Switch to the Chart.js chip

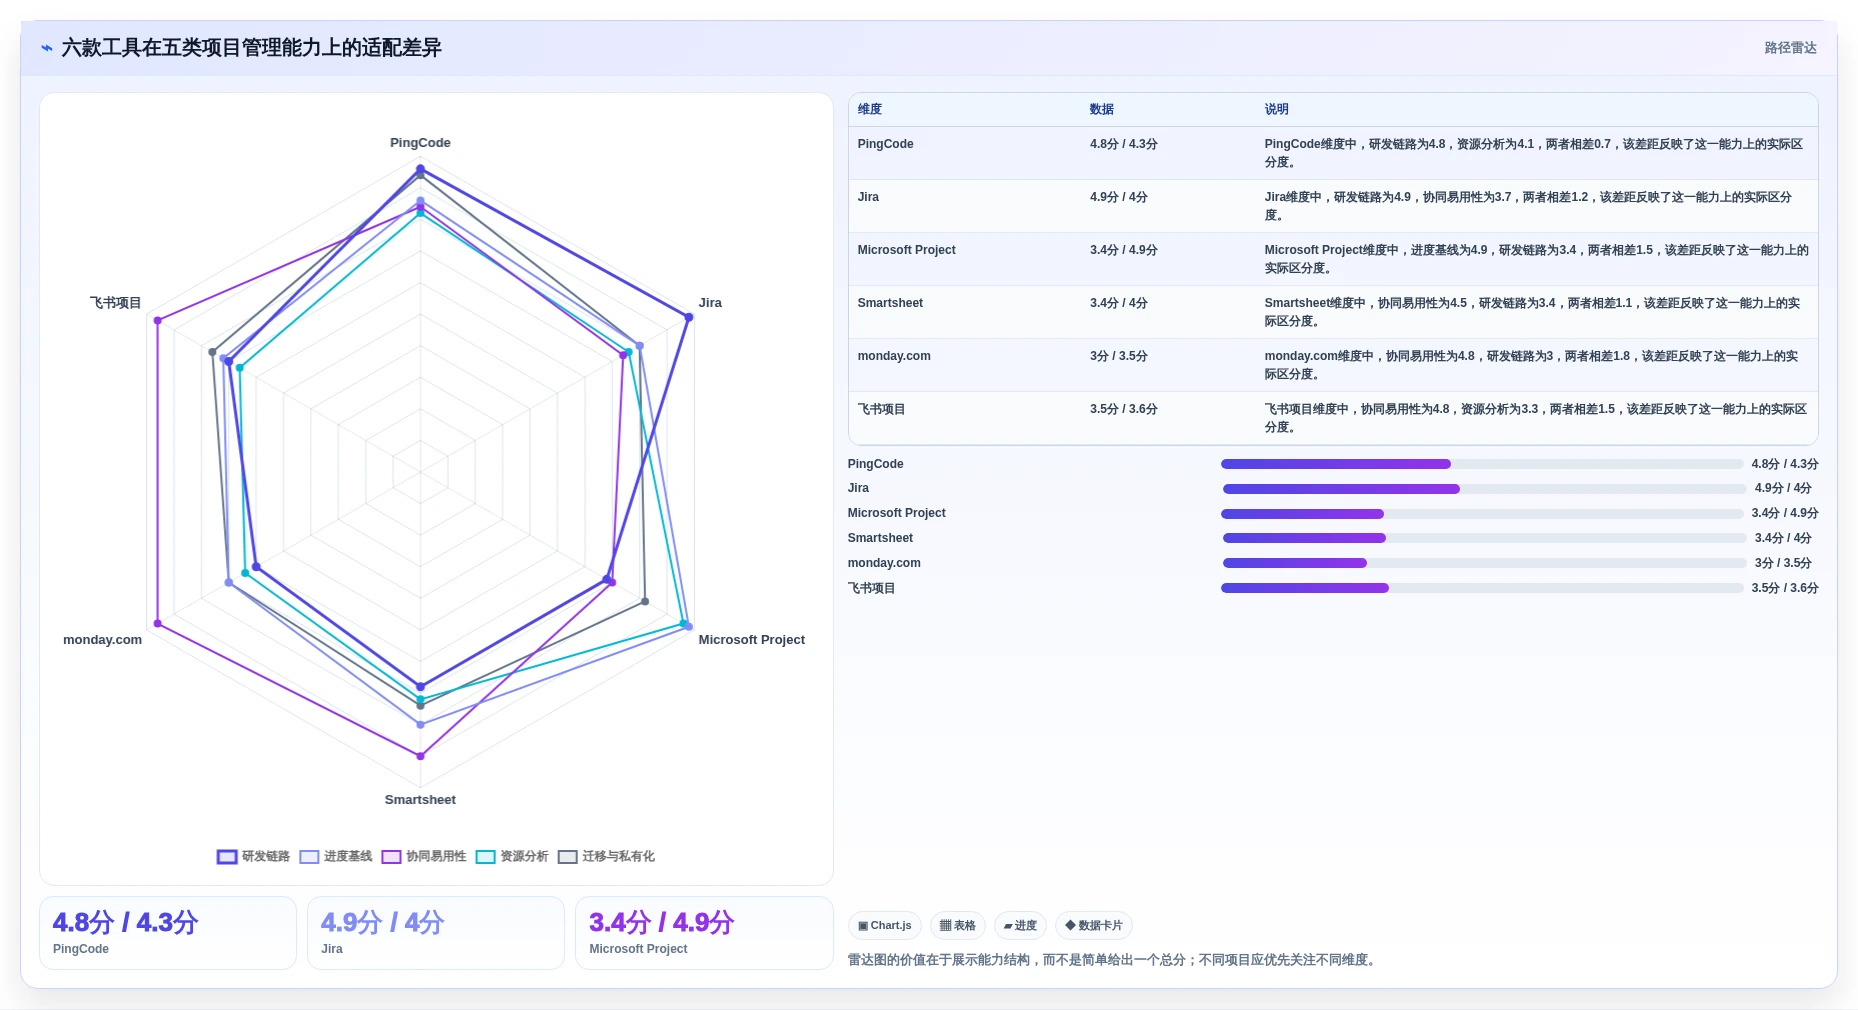885,926
